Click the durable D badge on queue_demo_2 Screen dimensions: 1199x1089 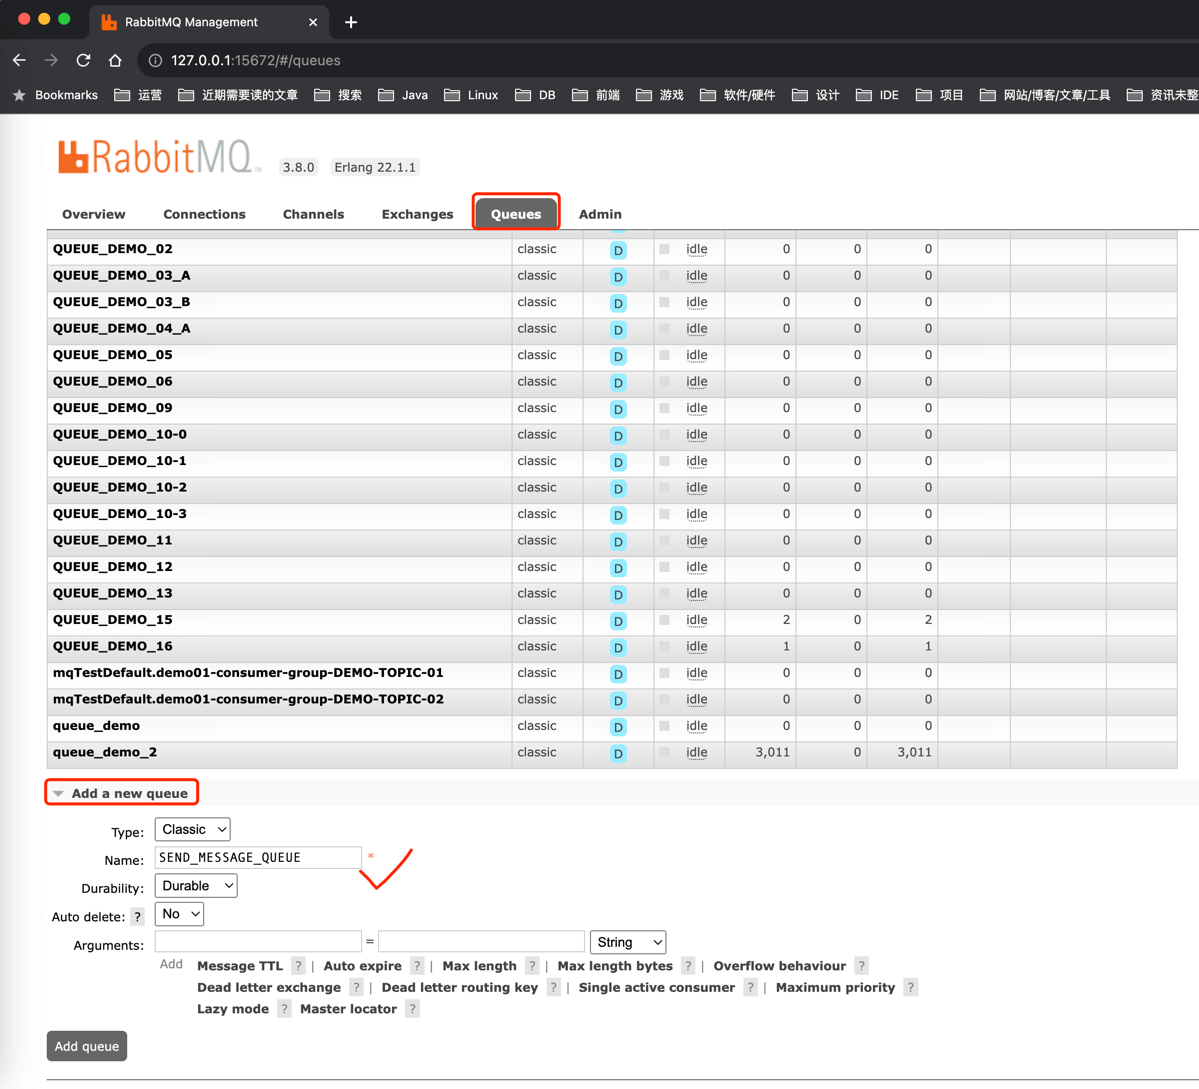(x=618, y=753)
